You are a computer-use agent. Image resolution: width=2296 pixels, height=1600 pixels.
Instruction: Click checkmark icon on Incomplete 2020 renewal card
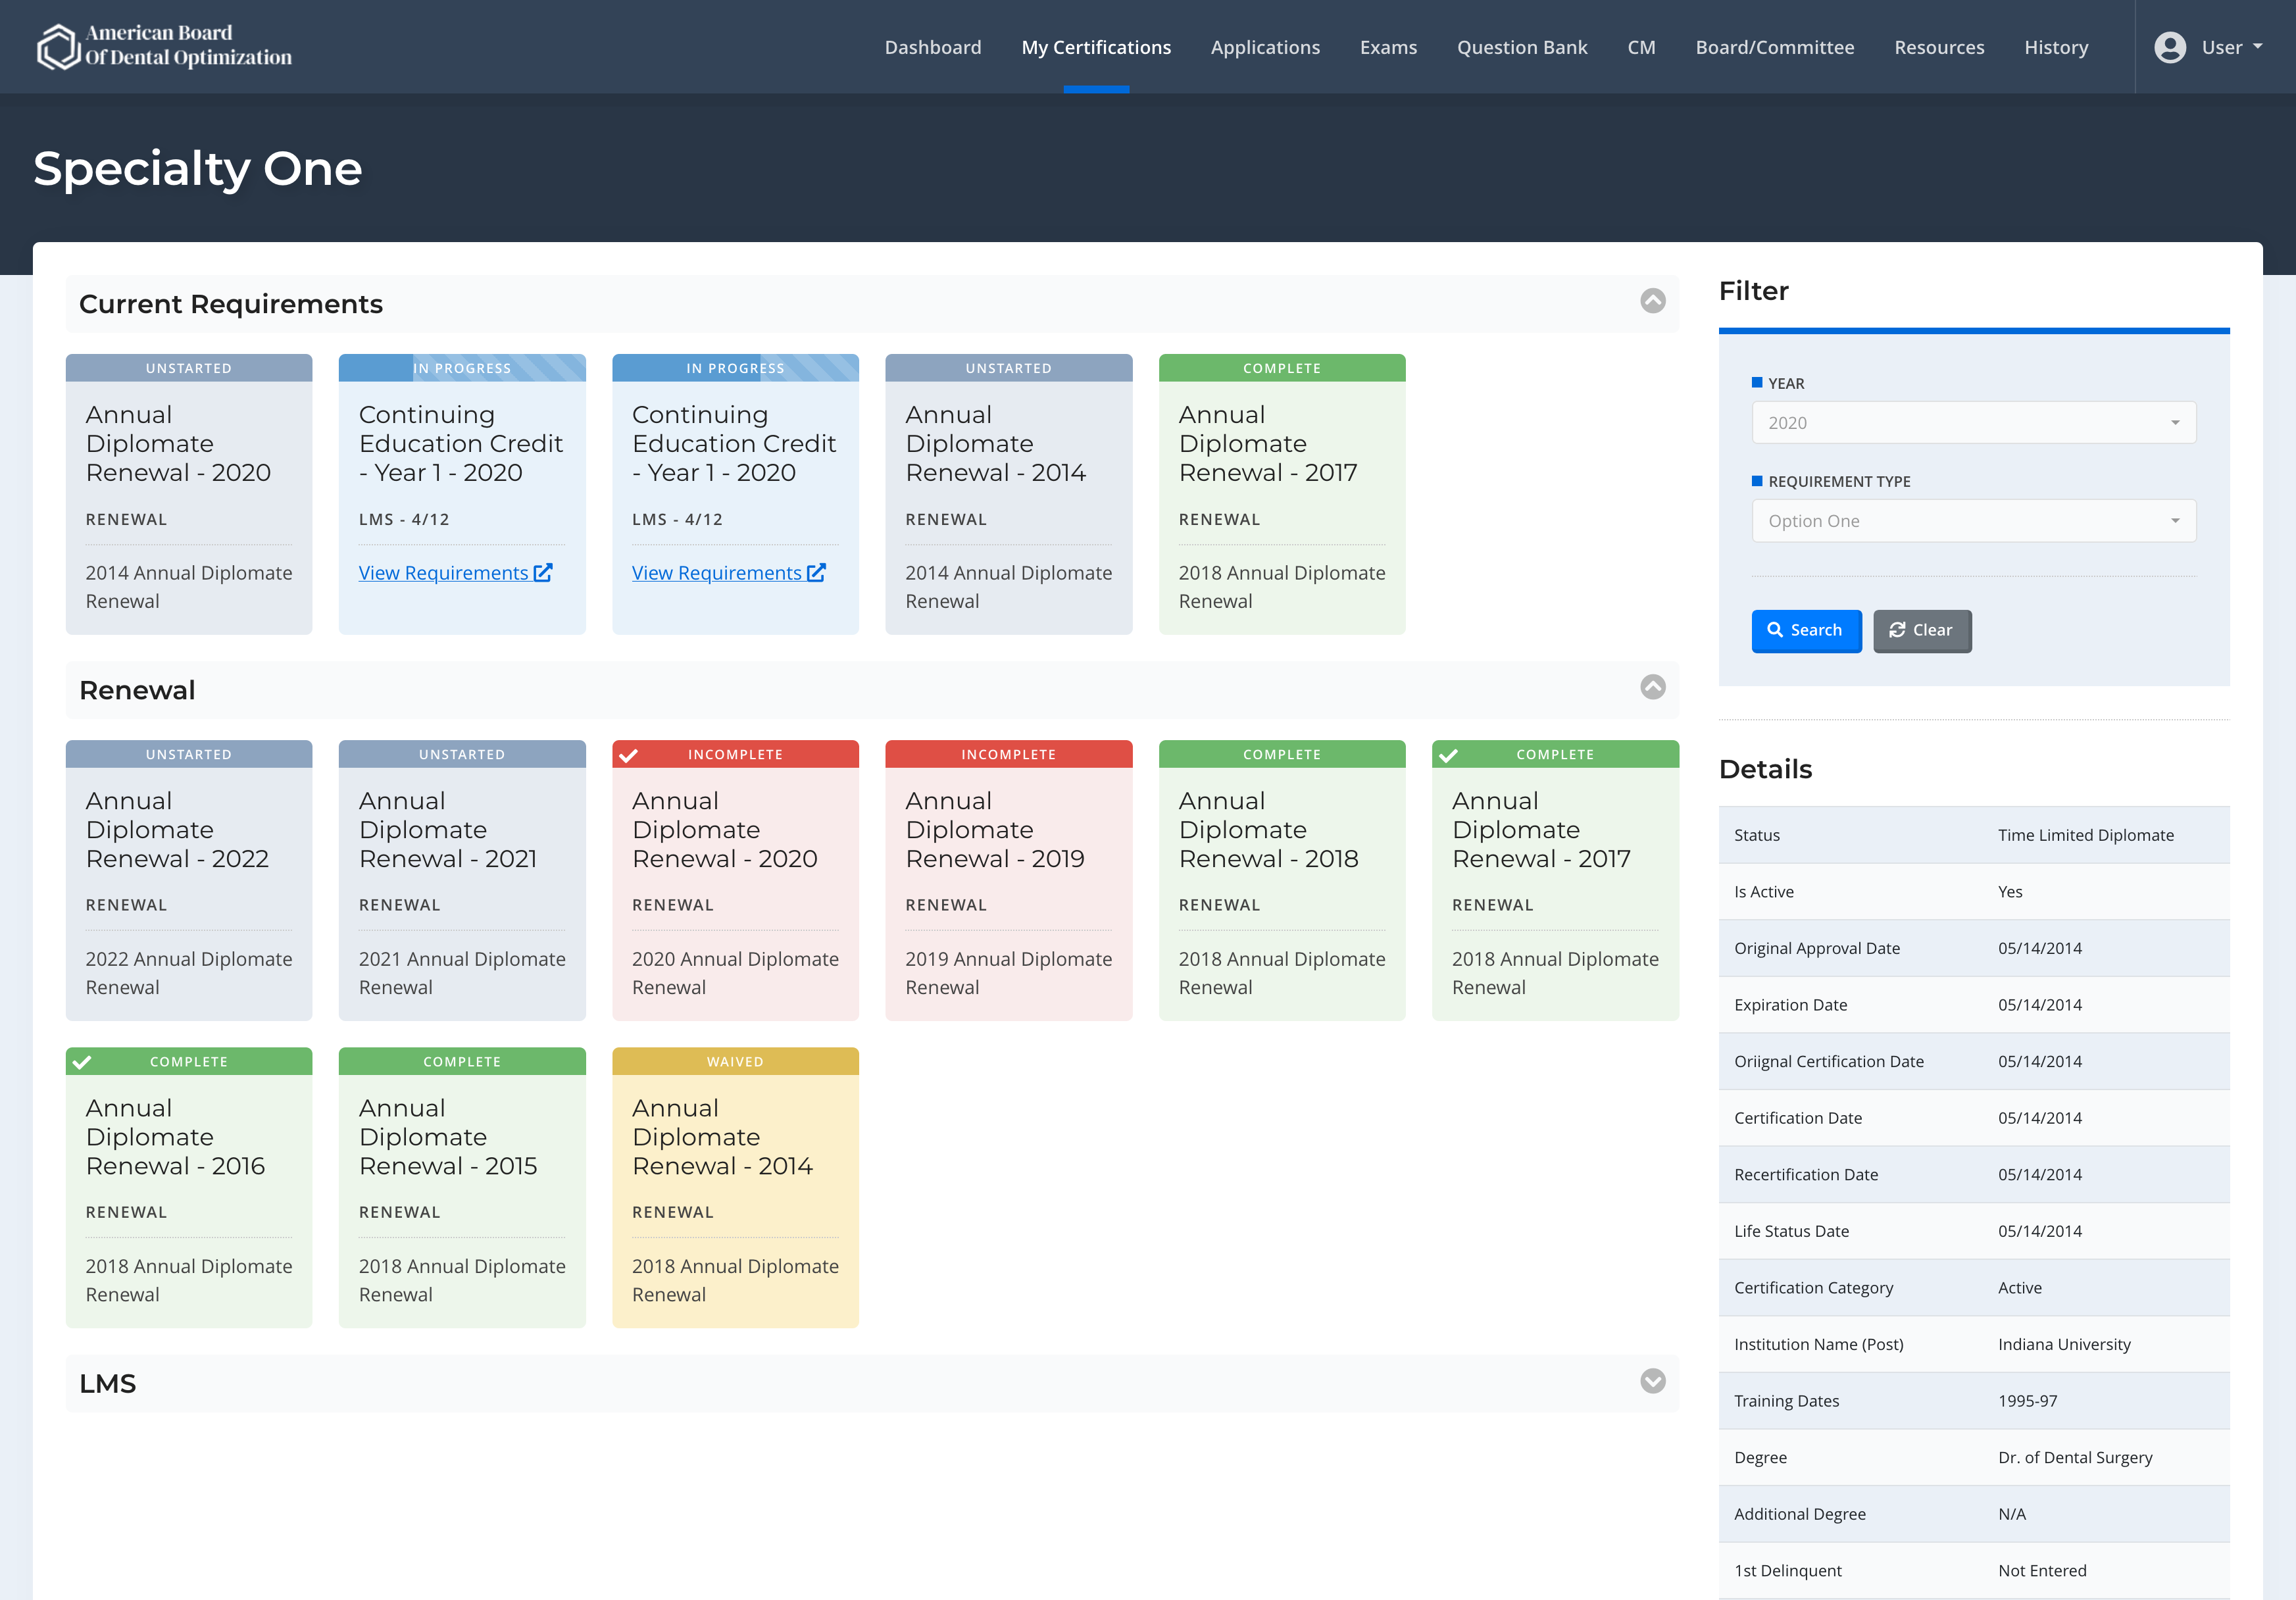[628, 755]
